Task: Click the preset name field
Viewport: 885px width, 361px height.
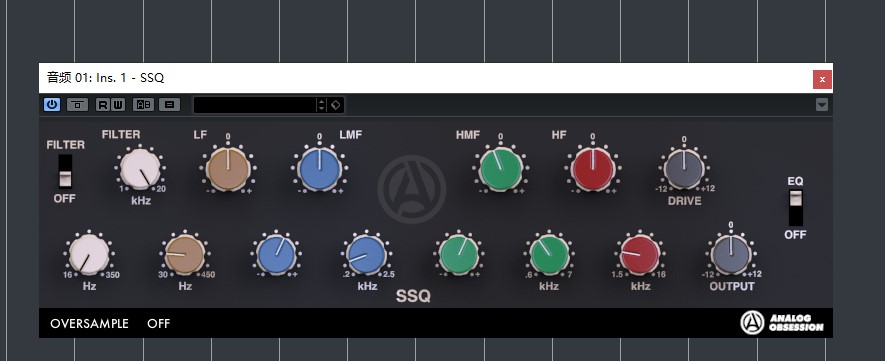Action: pos(255,105)
